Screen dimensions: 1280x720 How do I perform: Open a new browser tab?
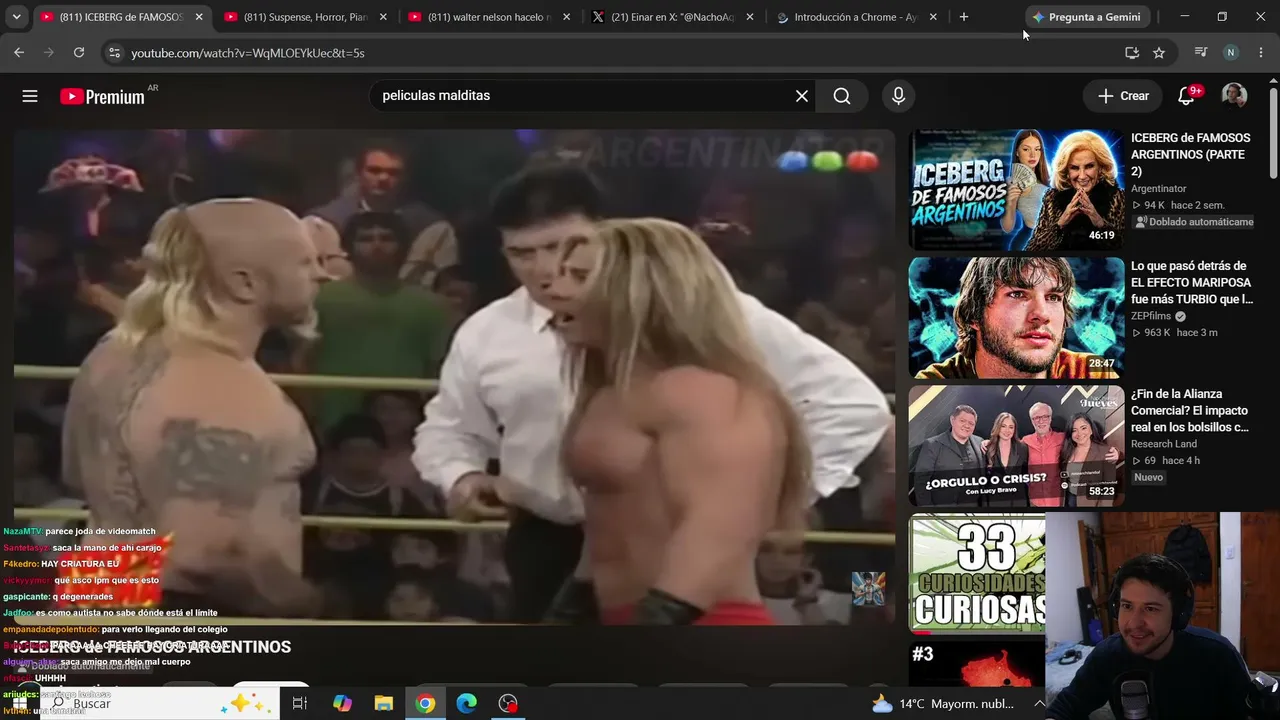pos(964,17)
